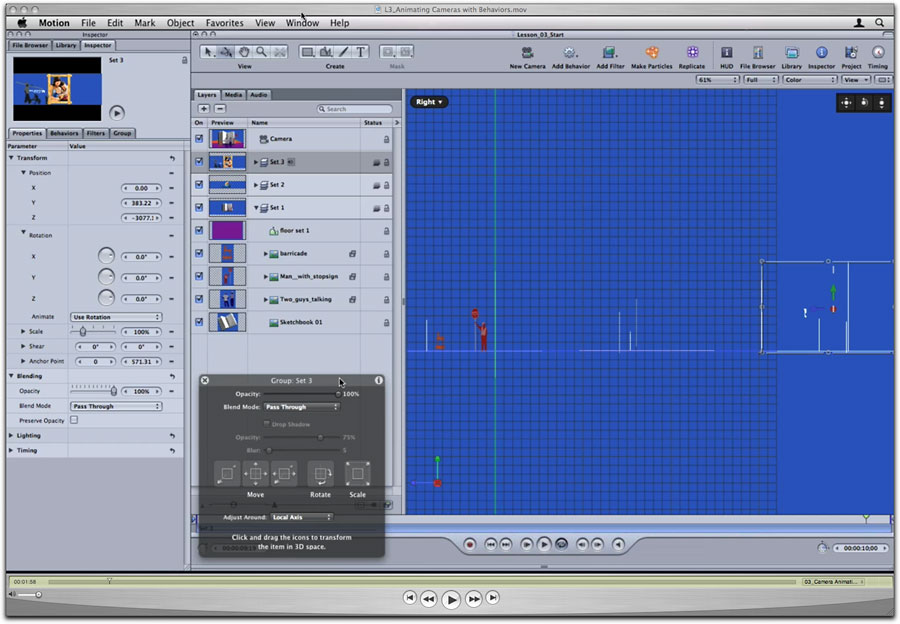Click the Add Filter toolbar icon
Screen dimensions: 900x624
coord(609,53)
